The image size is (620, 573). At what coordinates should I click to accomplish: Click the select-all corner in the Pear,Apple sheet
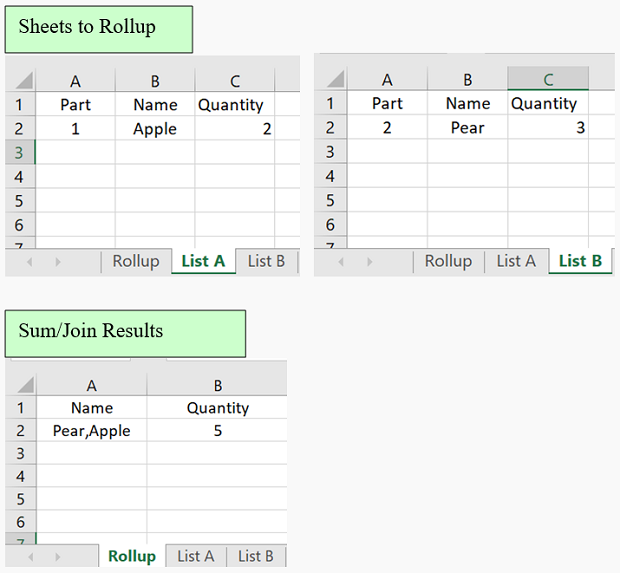[x=22, y=385]
